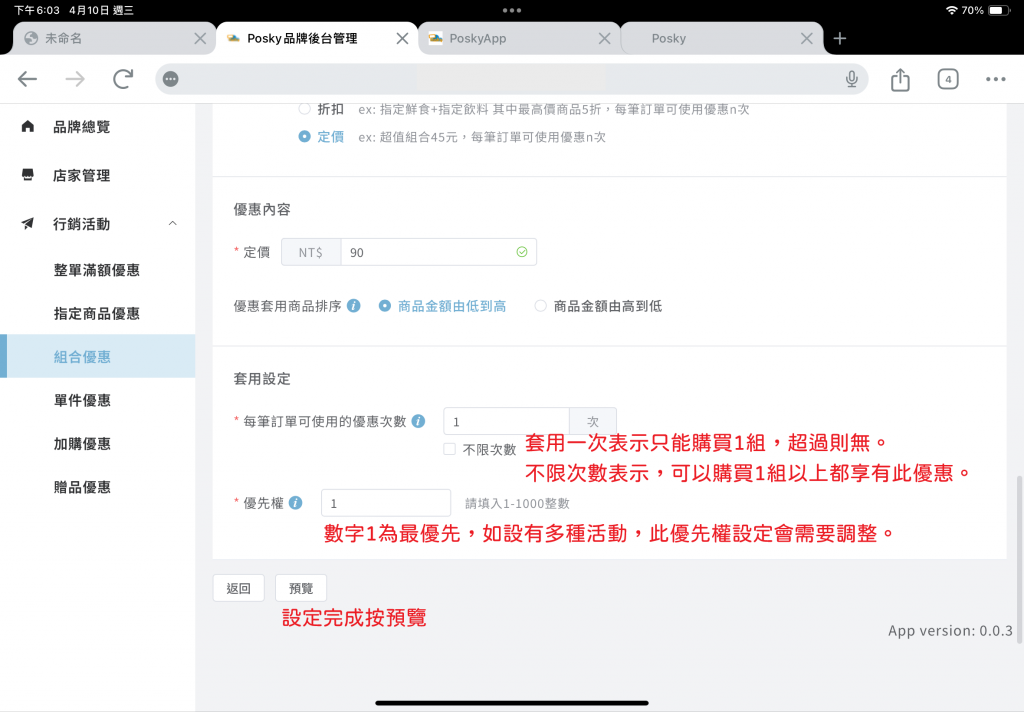Click the browser address bar
The image size is (1024, 712).
pyautogui.click(x=511, y=79)
